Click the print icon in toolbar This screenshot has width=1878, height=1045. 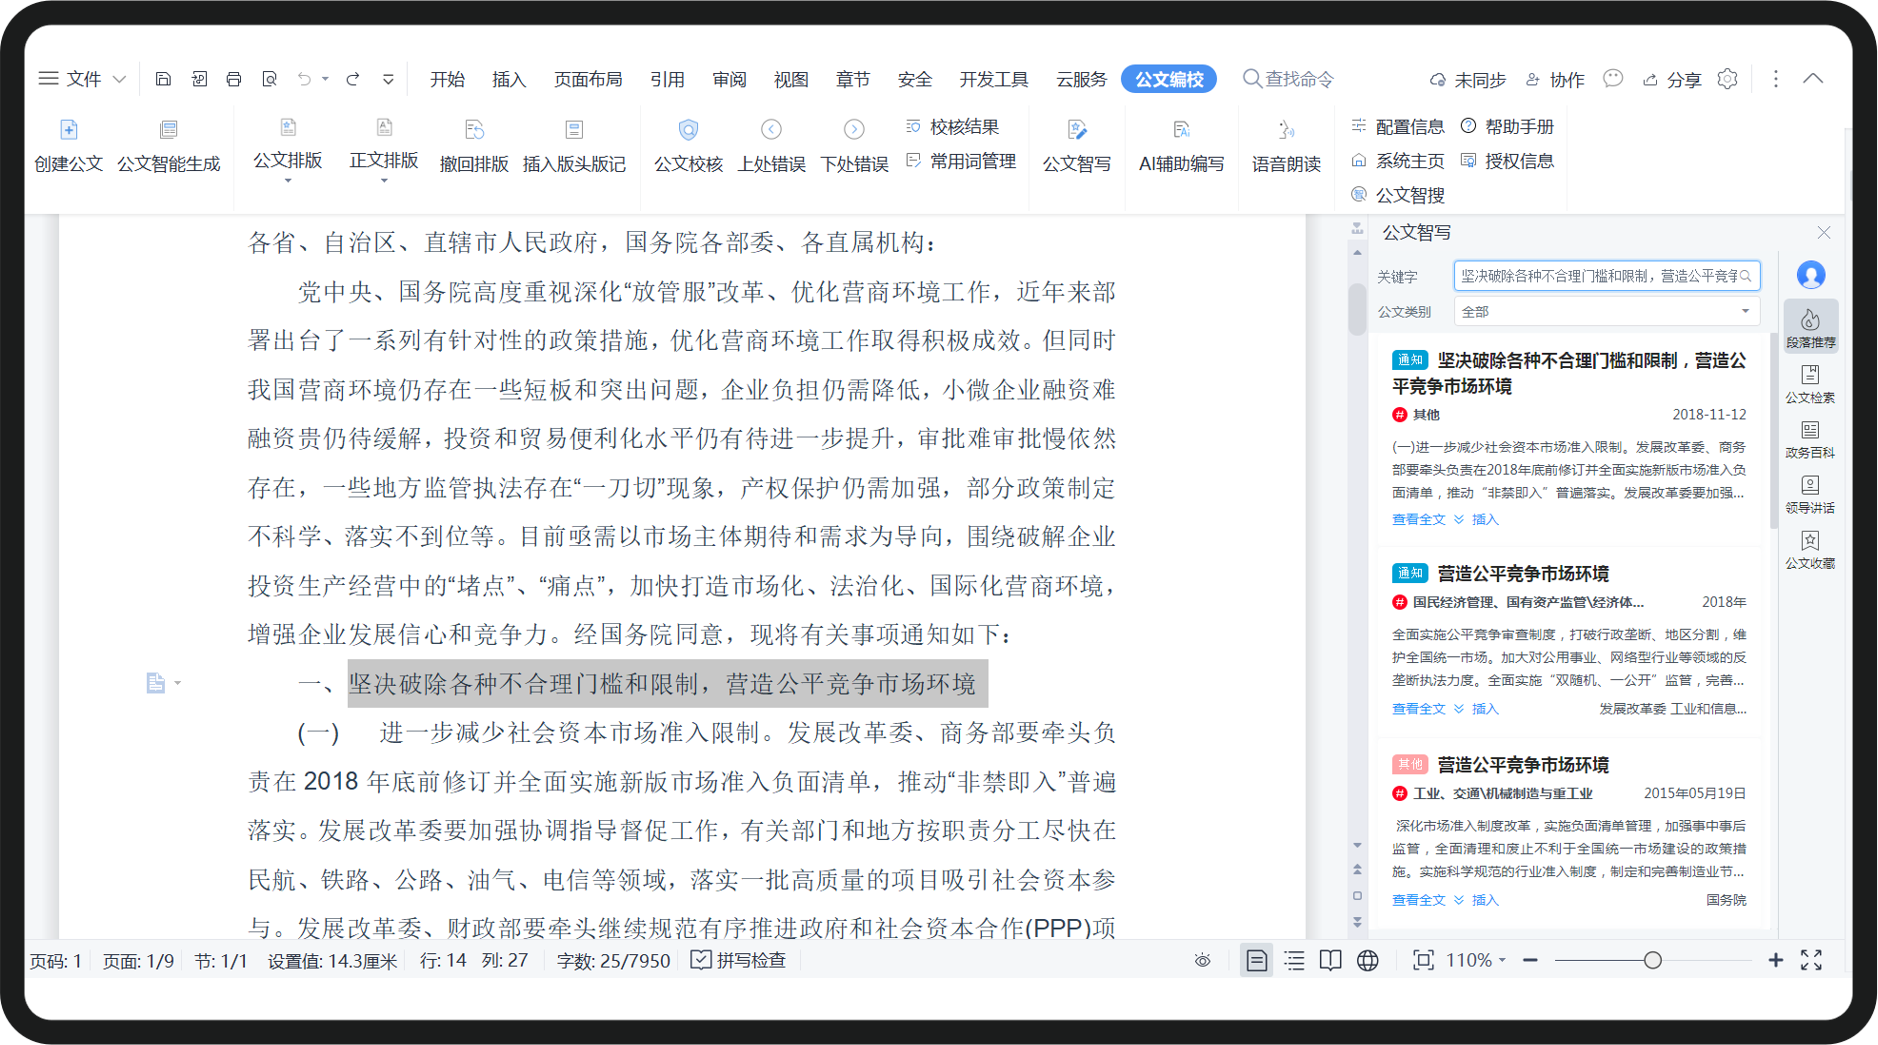pyautogui.click(x=233, y=79)
